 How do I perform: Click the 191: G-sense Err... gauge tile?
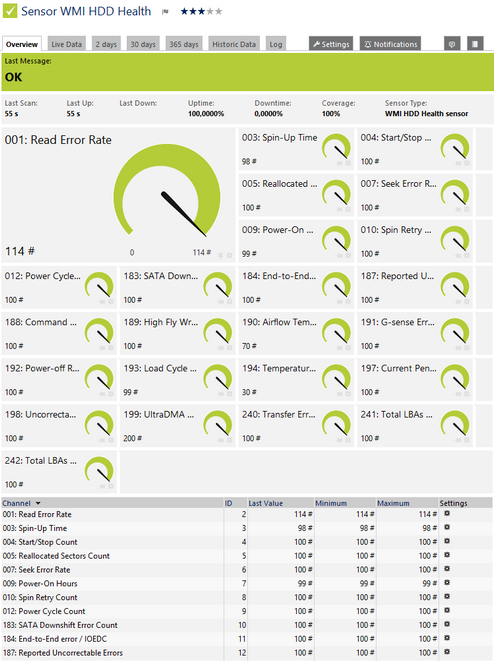click(x=415, y=333)
